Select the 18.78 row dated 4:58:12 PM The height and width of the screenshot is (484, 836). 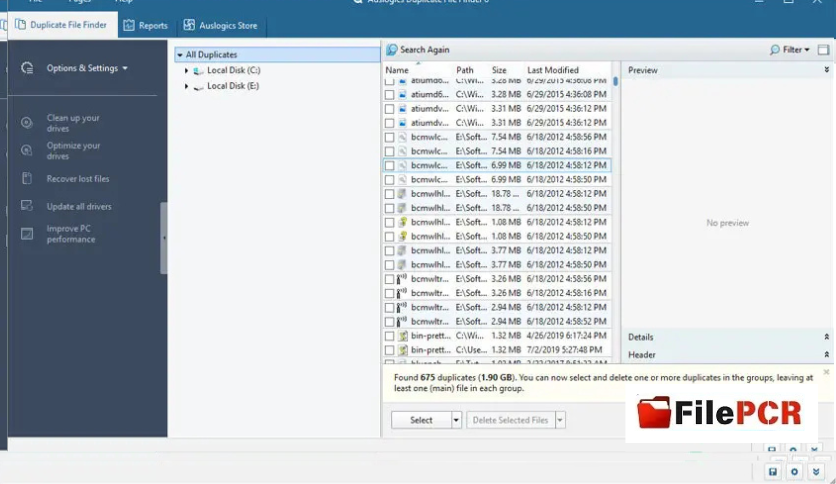coord(497,194)
